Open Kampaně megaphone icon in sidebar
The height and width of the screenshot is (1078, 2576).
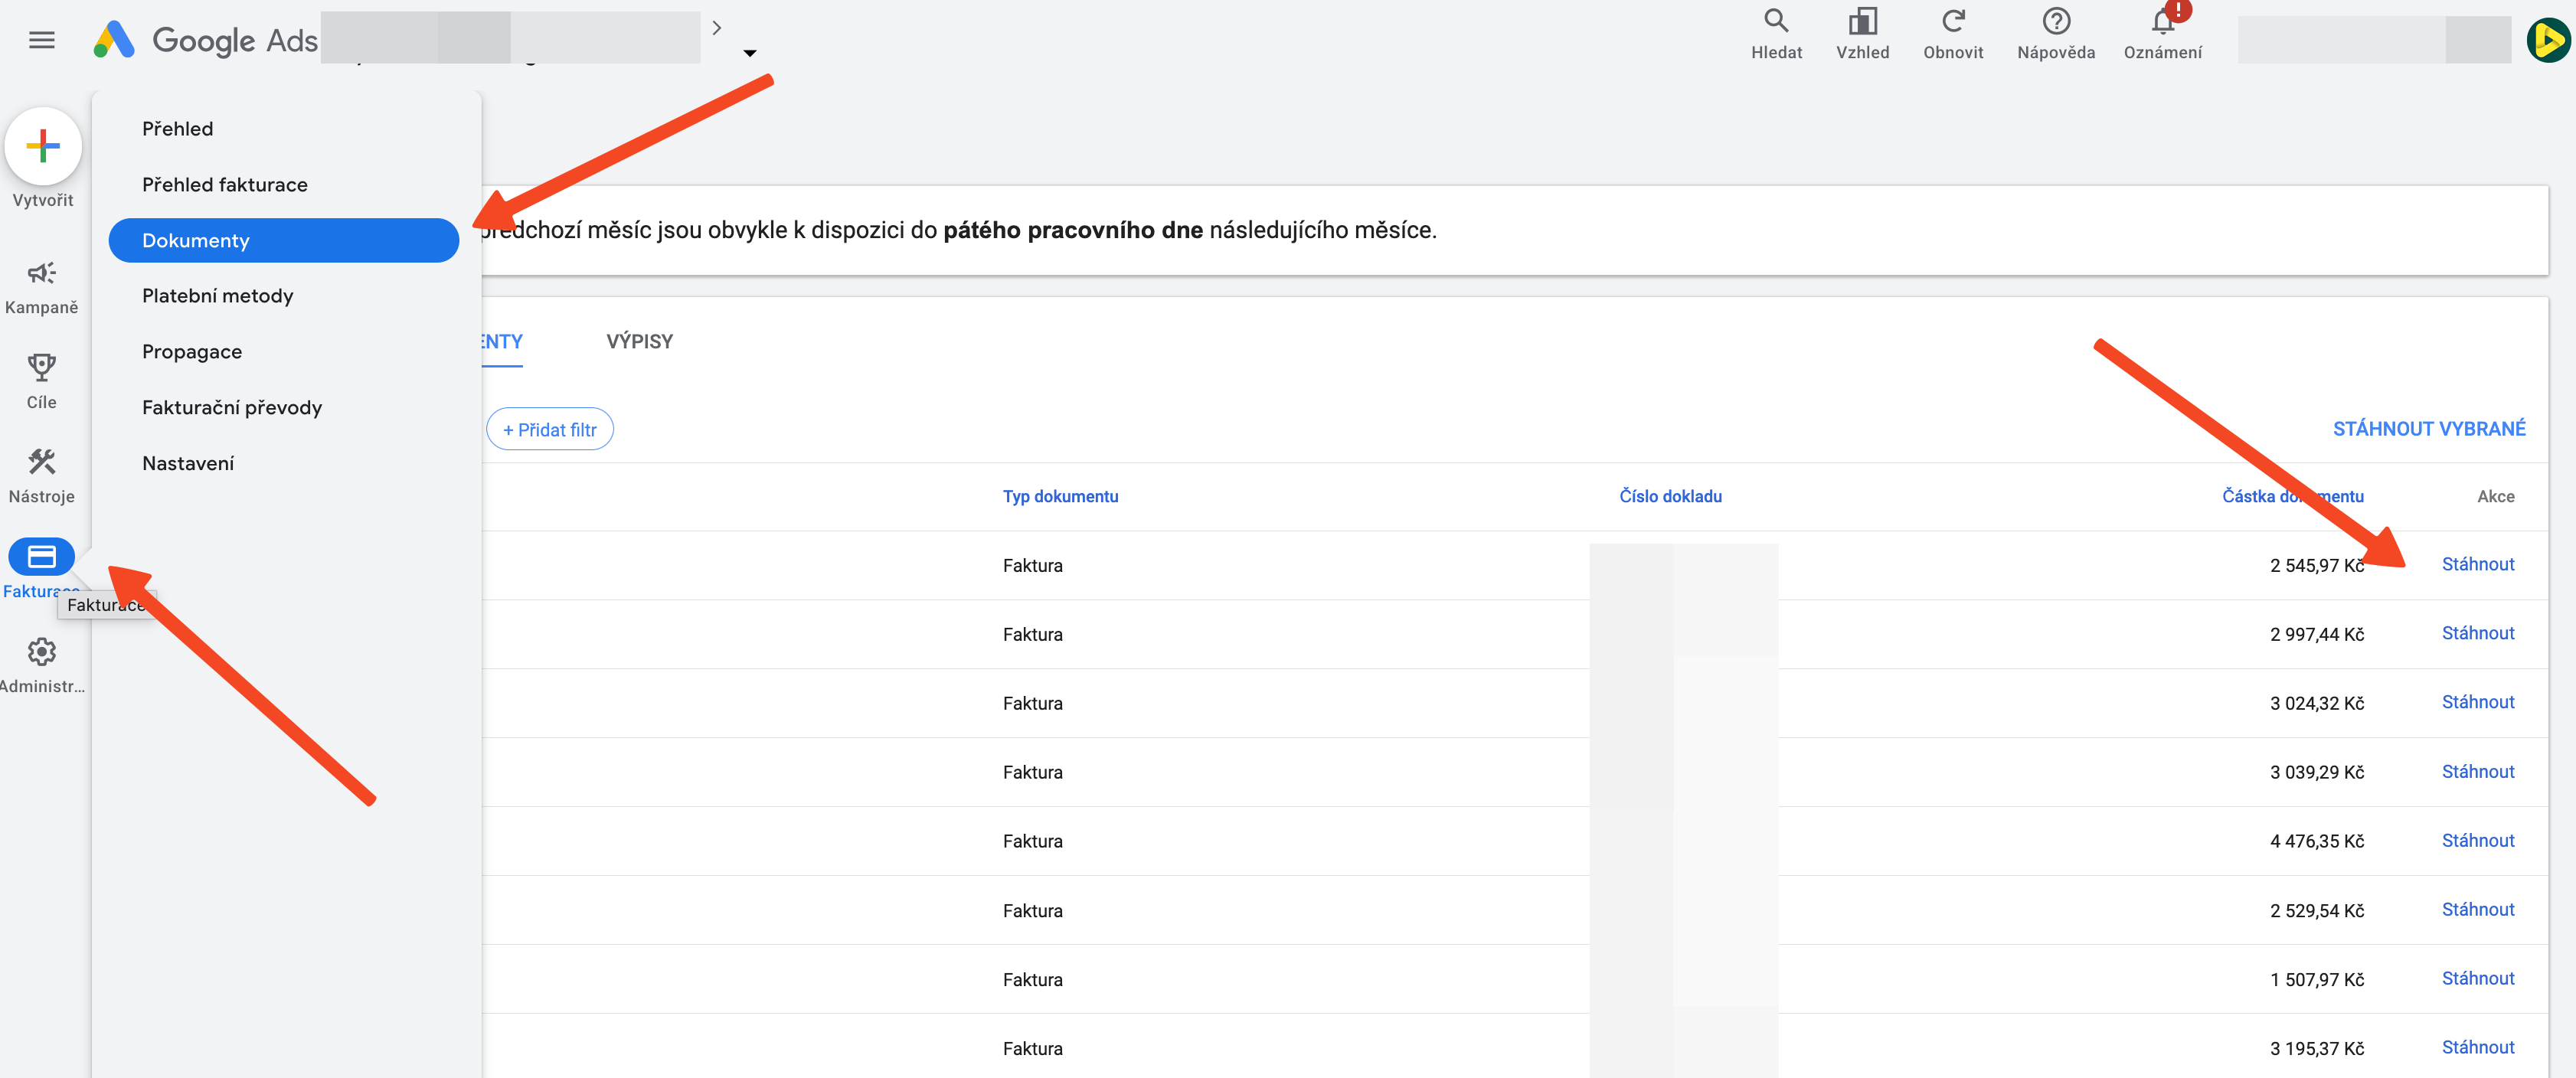coord(41,273)
